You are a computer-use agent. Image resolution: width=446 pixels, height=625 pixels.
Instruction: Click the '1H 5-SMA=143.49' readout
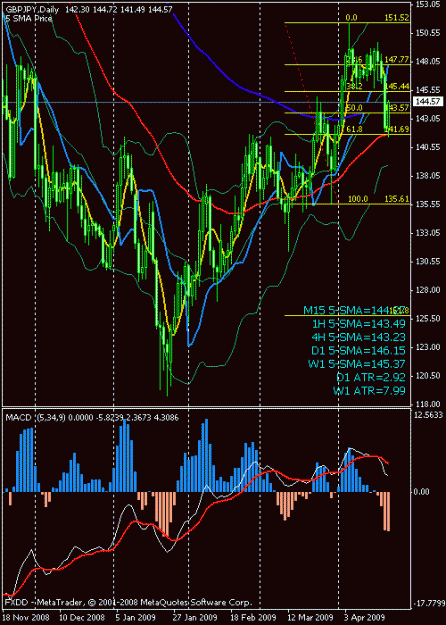pyautogui.click(x=359, y=324)
